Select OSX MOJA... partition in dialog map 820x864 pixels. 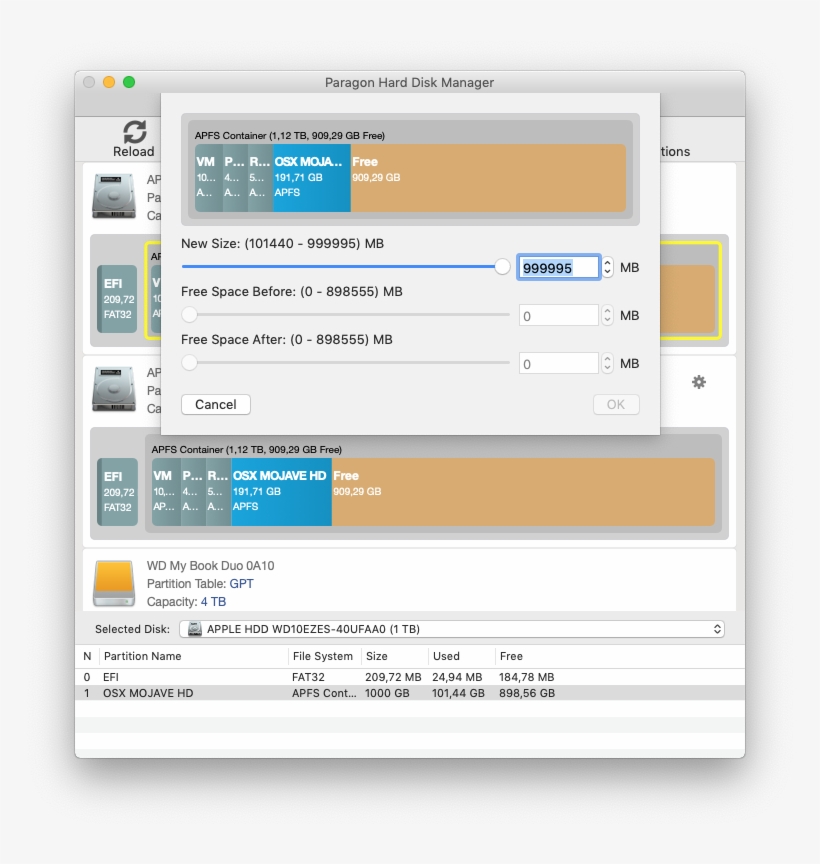(x=312, y=177)
